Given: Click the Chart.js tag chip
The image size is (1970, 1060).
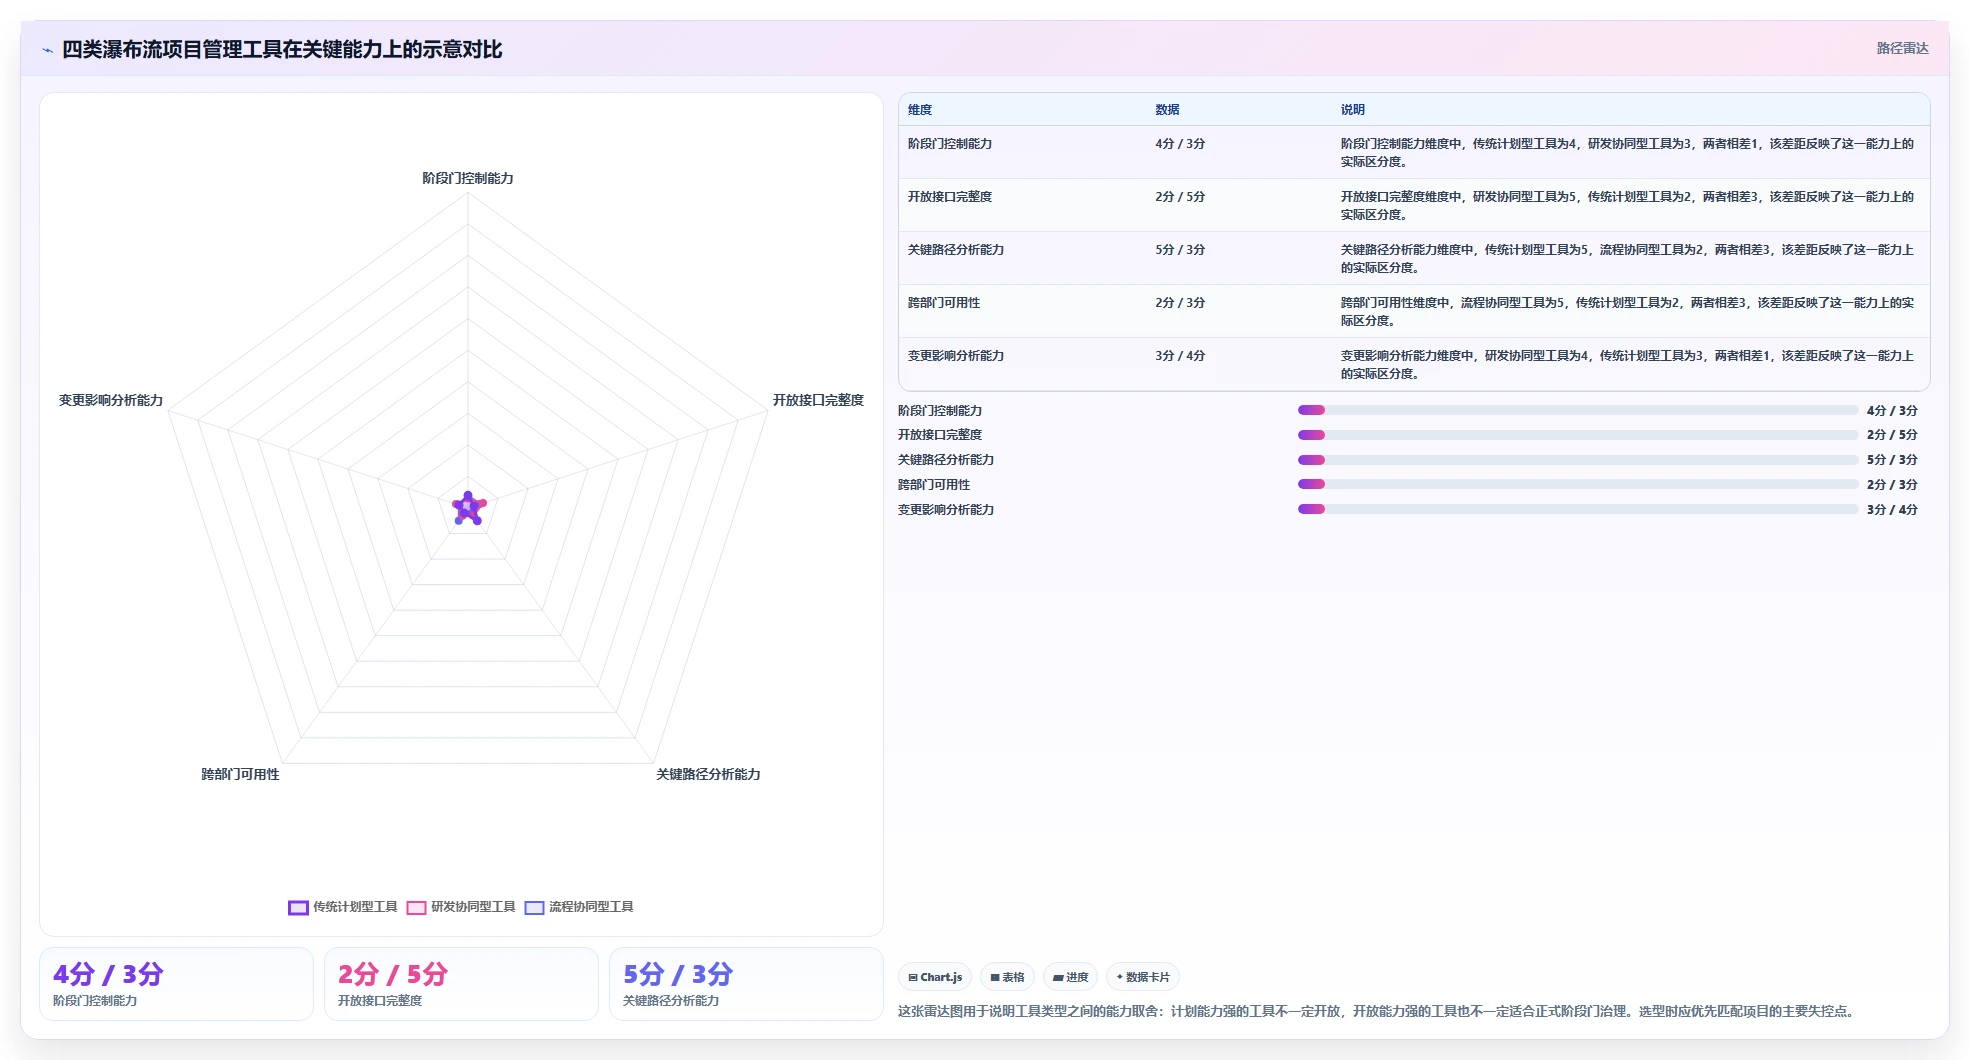Looking at the screenshot, I should (x=935, y=977).
